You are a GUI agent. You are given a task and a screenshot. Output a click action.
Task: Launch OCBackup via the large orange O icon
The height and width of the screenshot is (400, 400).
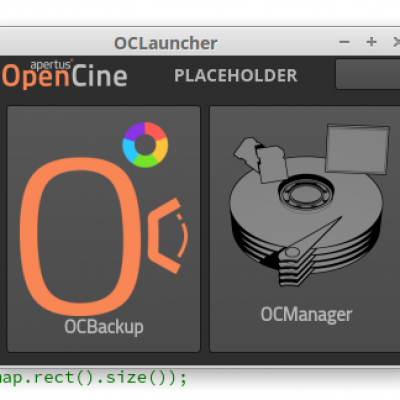tap(80, 237)
